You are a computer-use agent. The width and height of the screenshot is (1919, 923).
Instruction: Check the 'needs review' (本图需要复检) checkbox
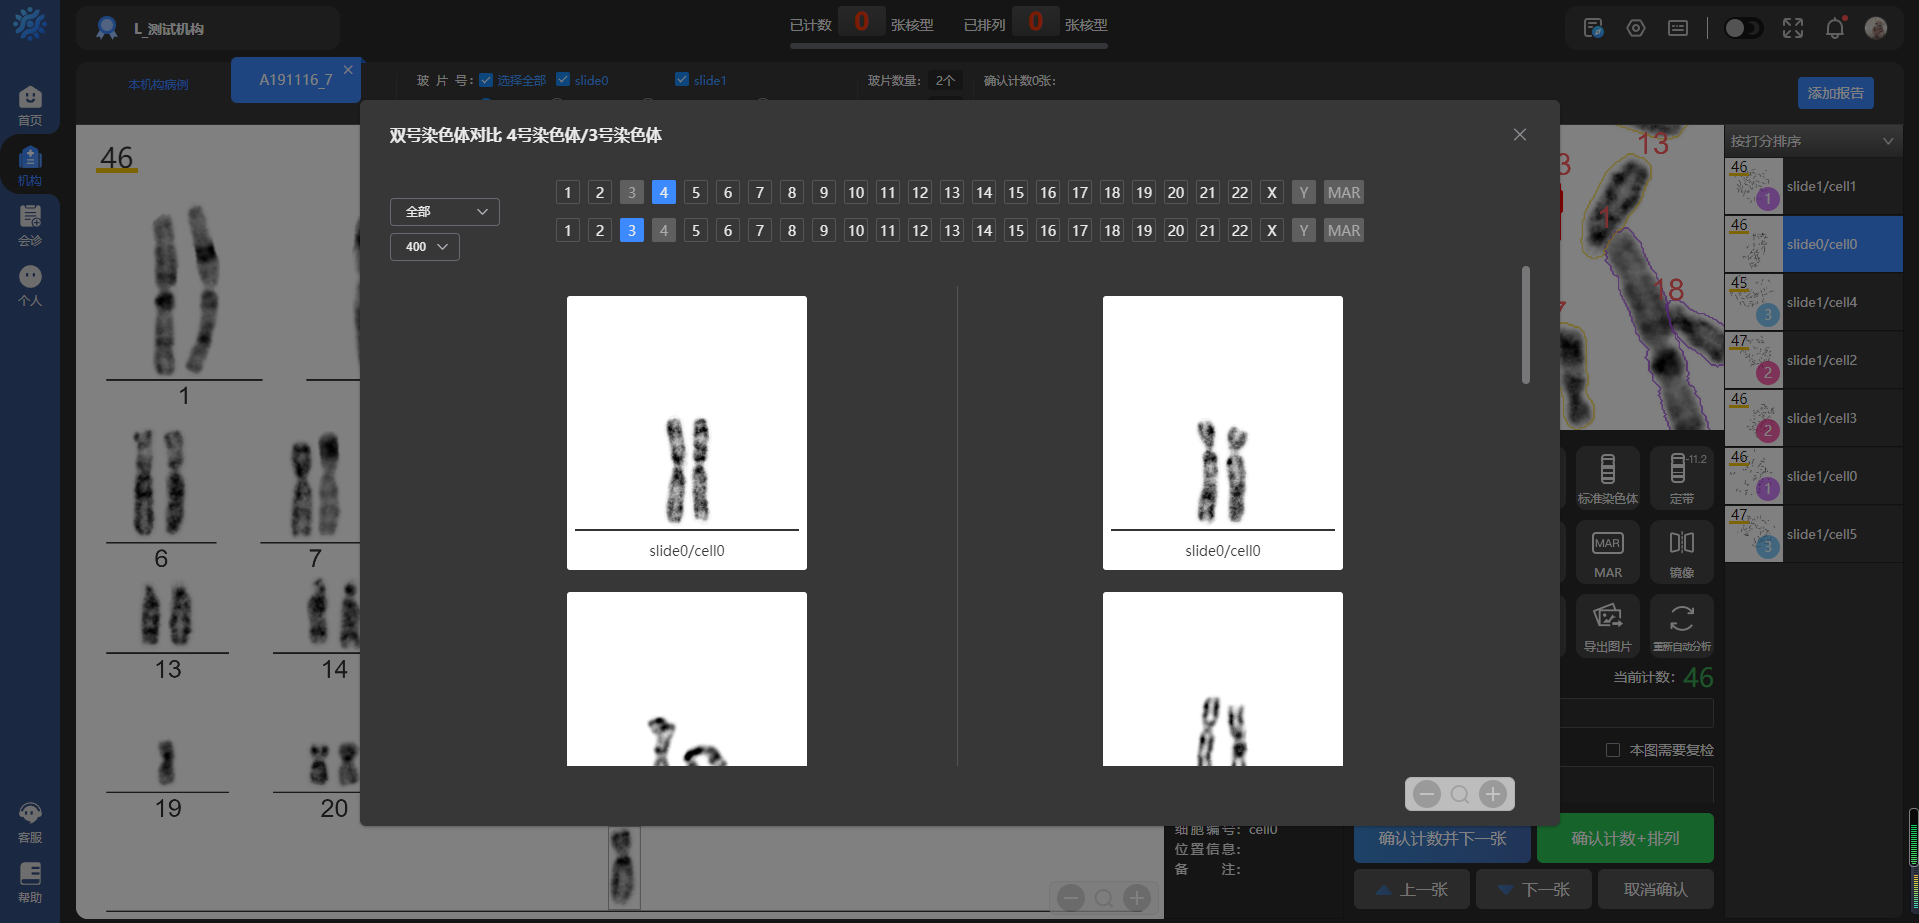[1612, 750]
